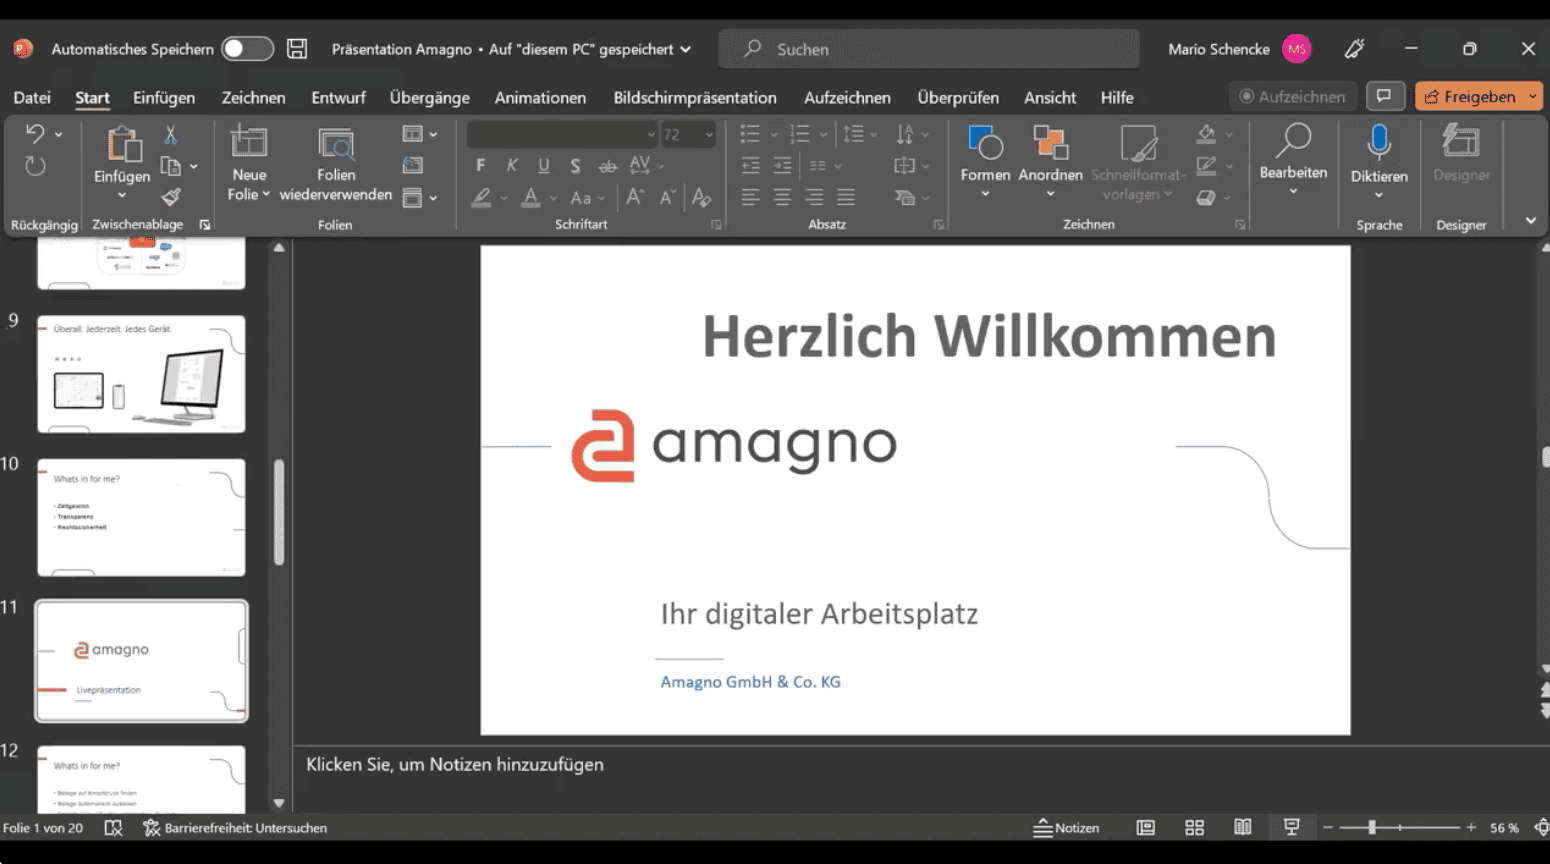
Task: Apply bold with the F button
Action: pyautogui.click(x=481, y=165)
